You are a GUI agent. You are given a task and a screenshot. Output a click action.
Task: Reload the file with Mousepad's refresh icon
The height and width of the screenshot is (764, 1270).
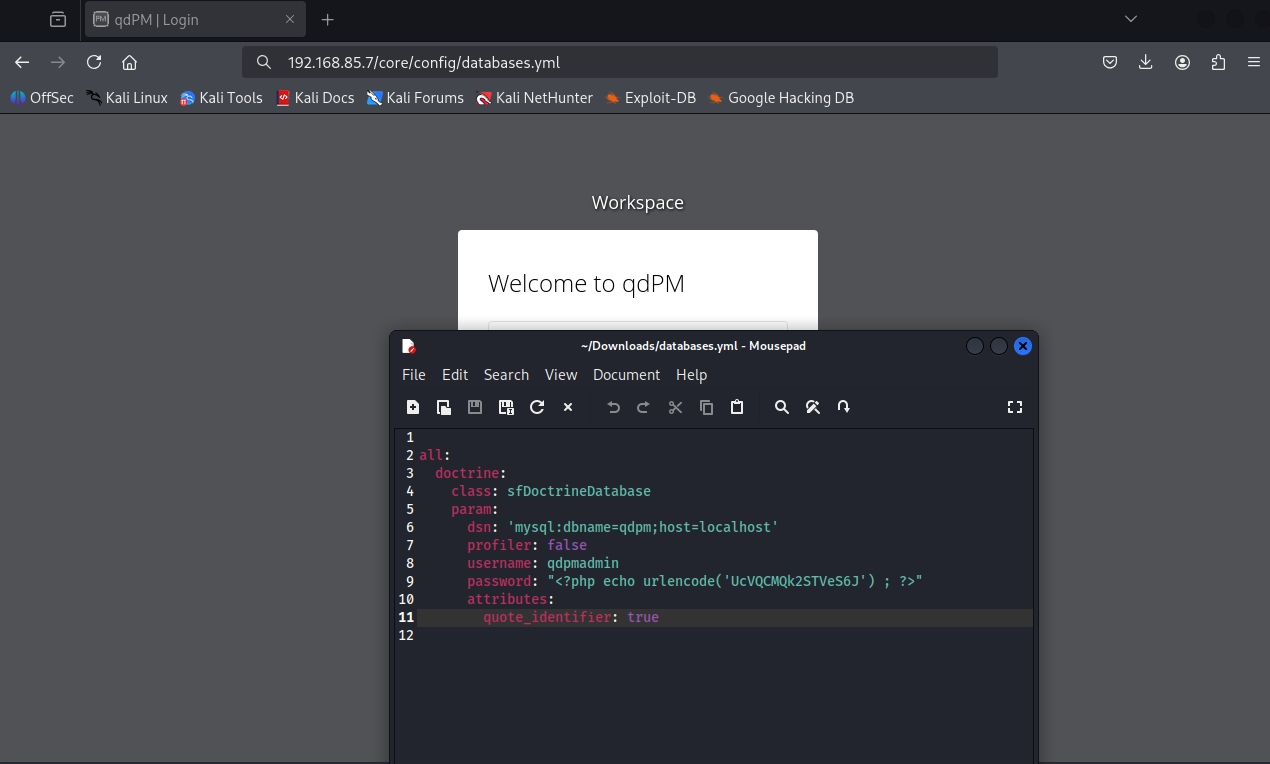click(x=537, y=407)
